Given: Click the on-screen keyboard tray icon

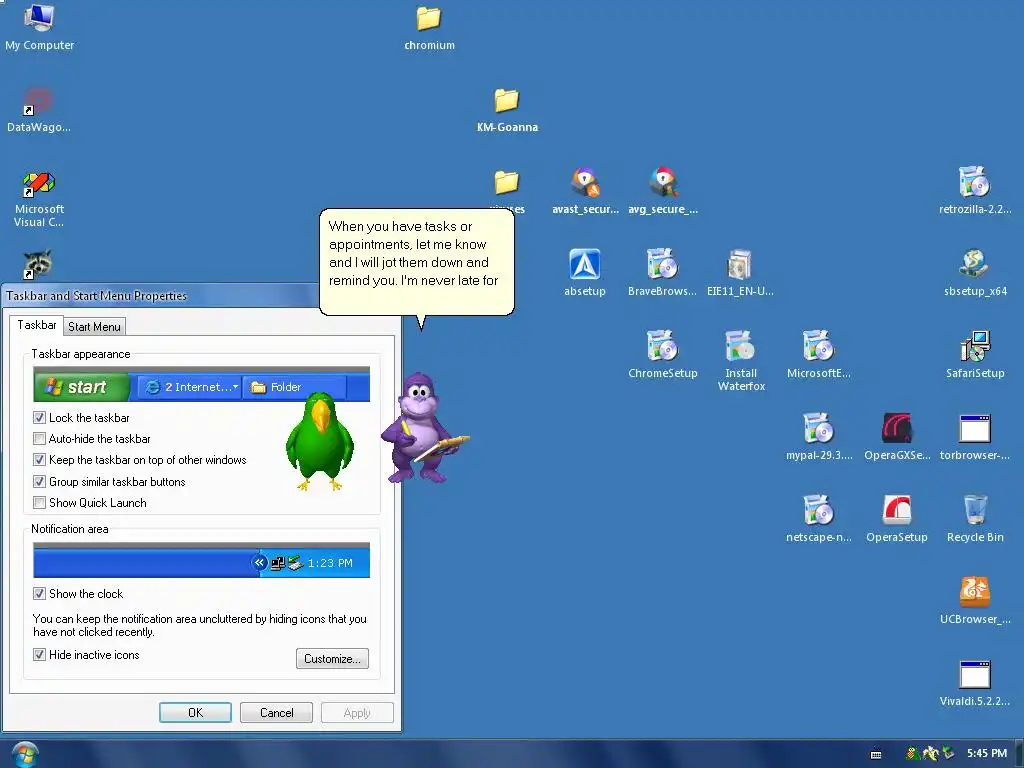Looking at the screenshot, I should pos(876,754).
